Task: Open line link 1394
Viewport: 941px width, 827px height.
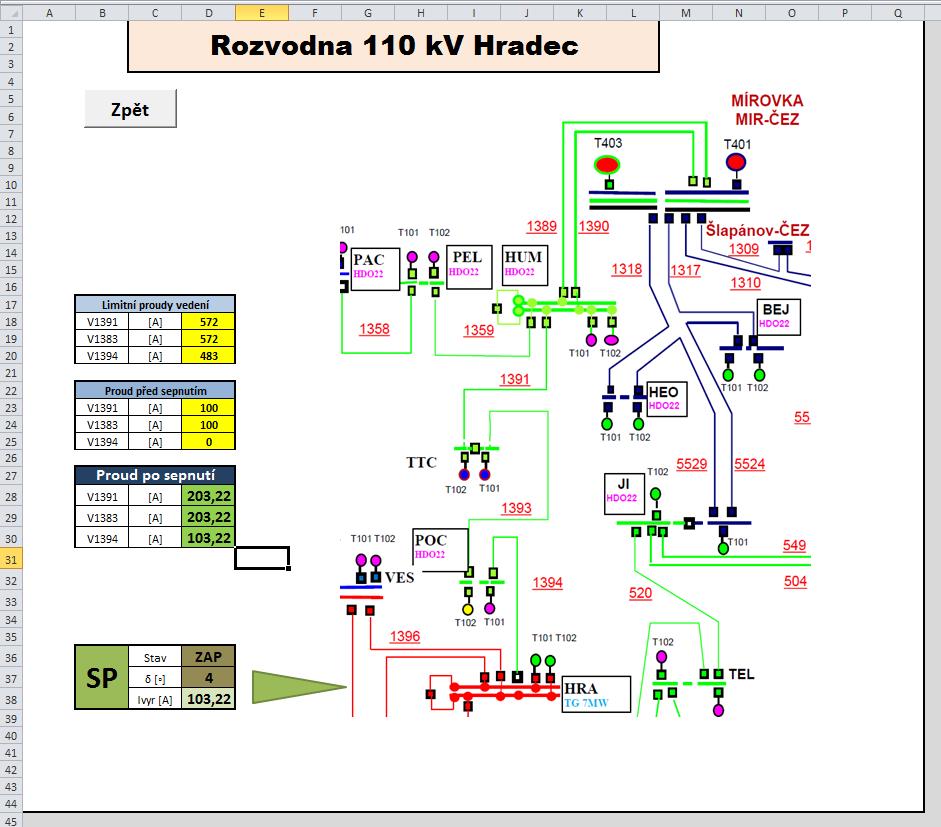Action: coord(547,583)
